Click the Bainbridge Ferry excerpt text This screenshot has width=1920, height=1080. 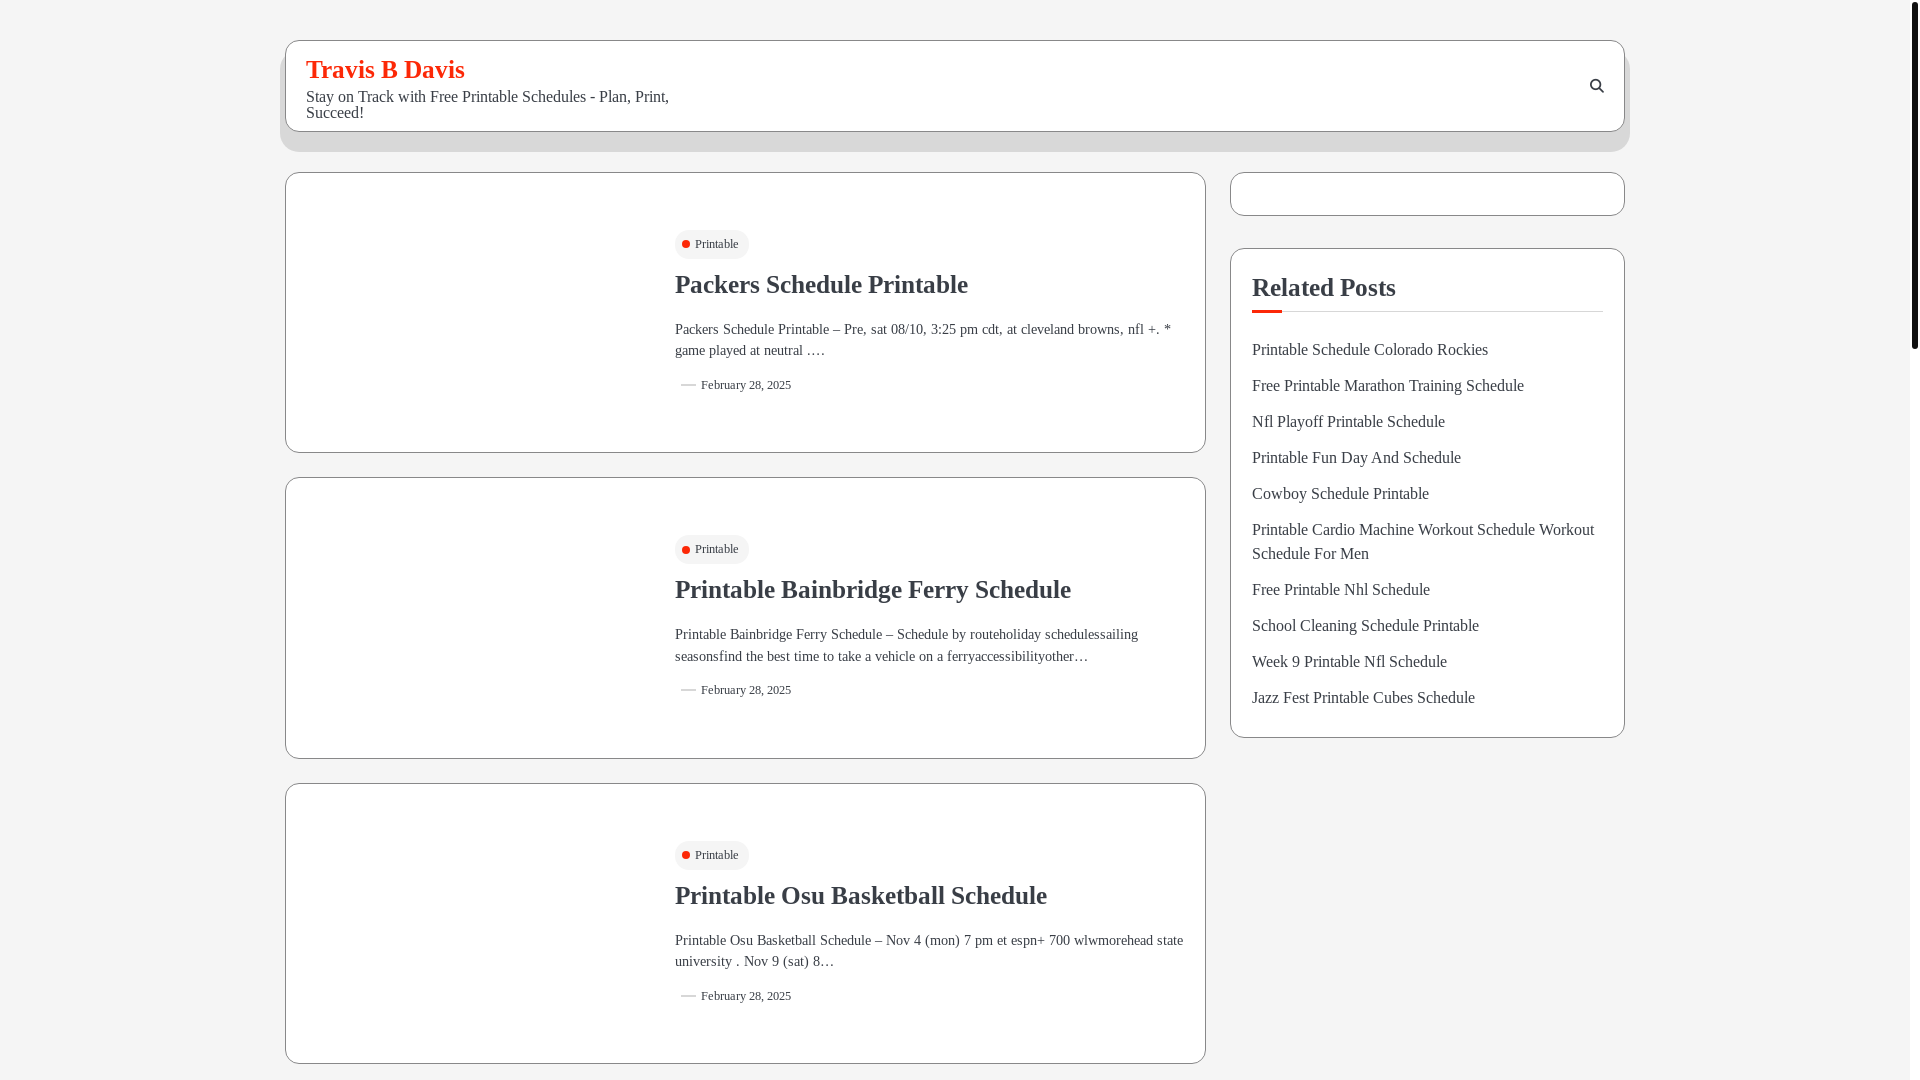[906, 645]
